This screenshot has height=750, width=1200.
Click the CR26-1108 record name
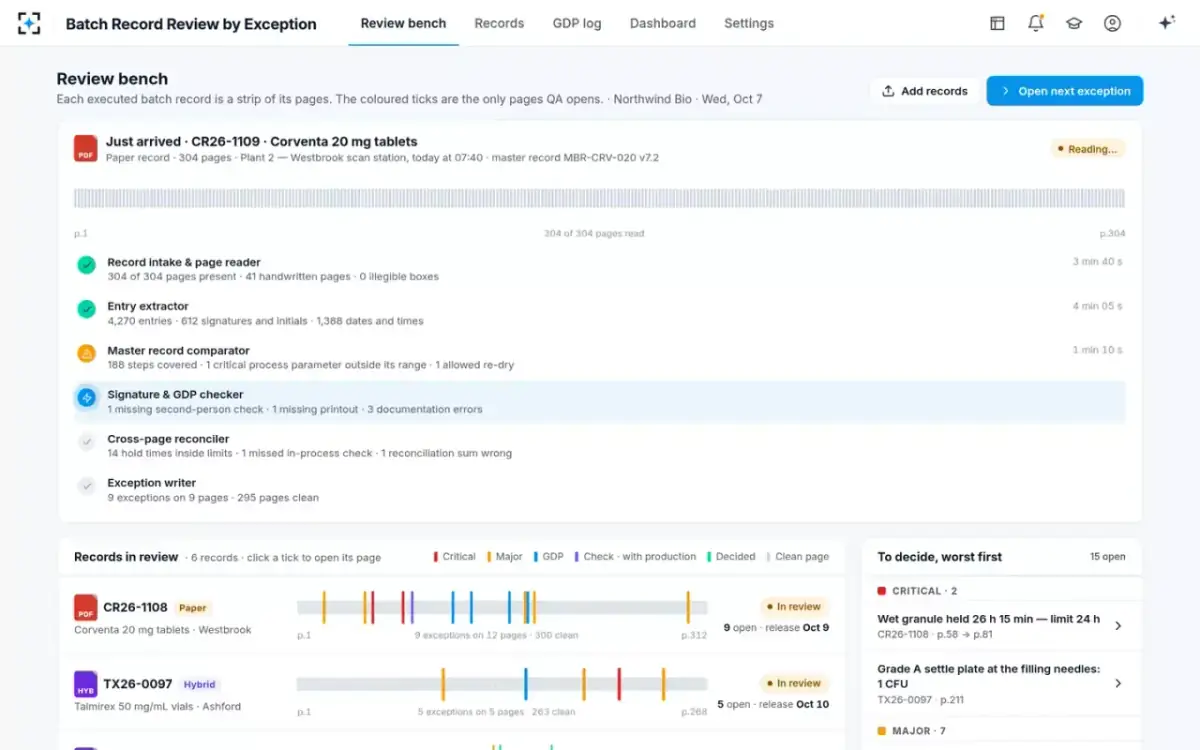pos(135,607)
